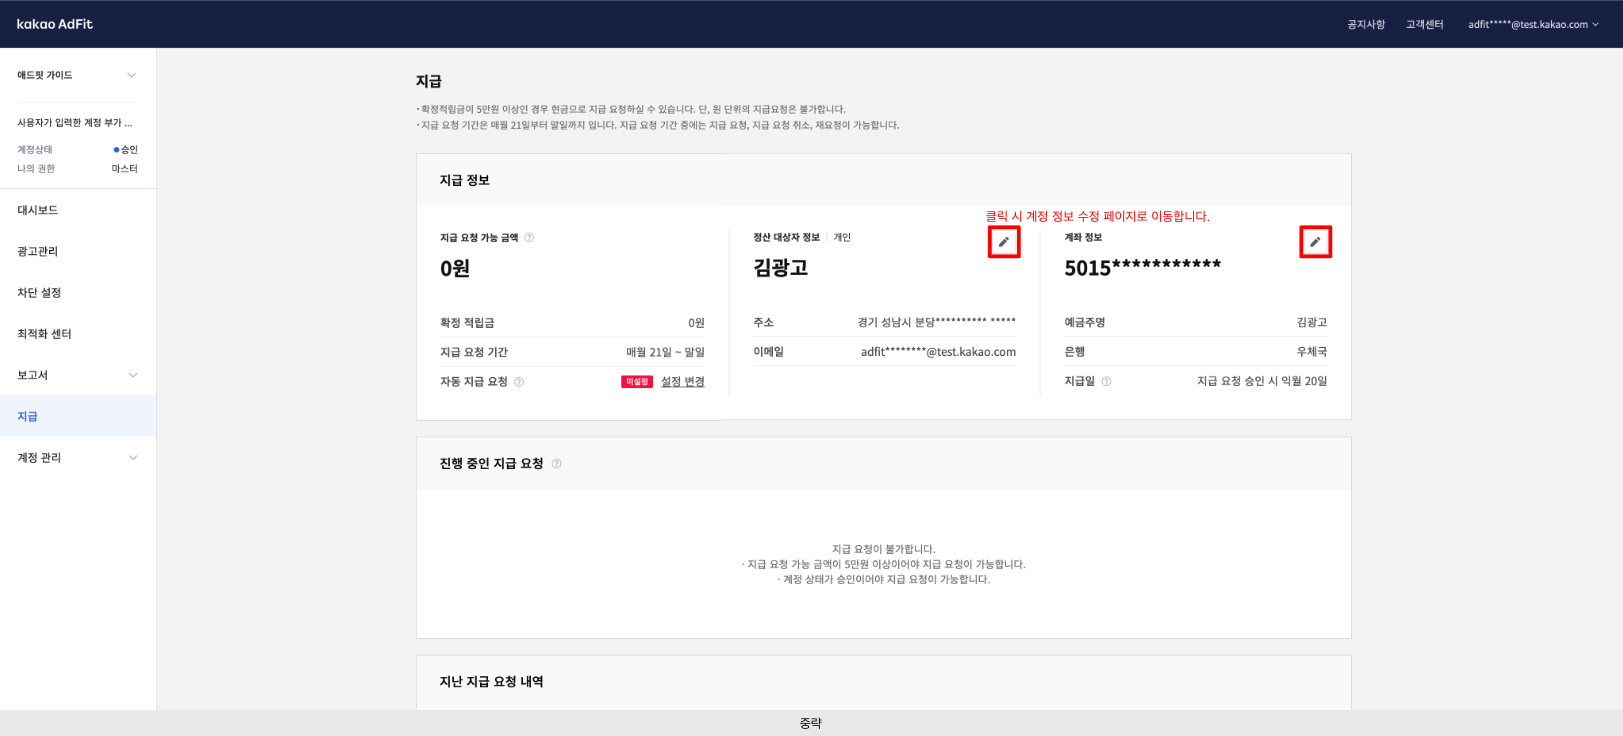Expand the 보고서 sidebar section

(133, 375)
